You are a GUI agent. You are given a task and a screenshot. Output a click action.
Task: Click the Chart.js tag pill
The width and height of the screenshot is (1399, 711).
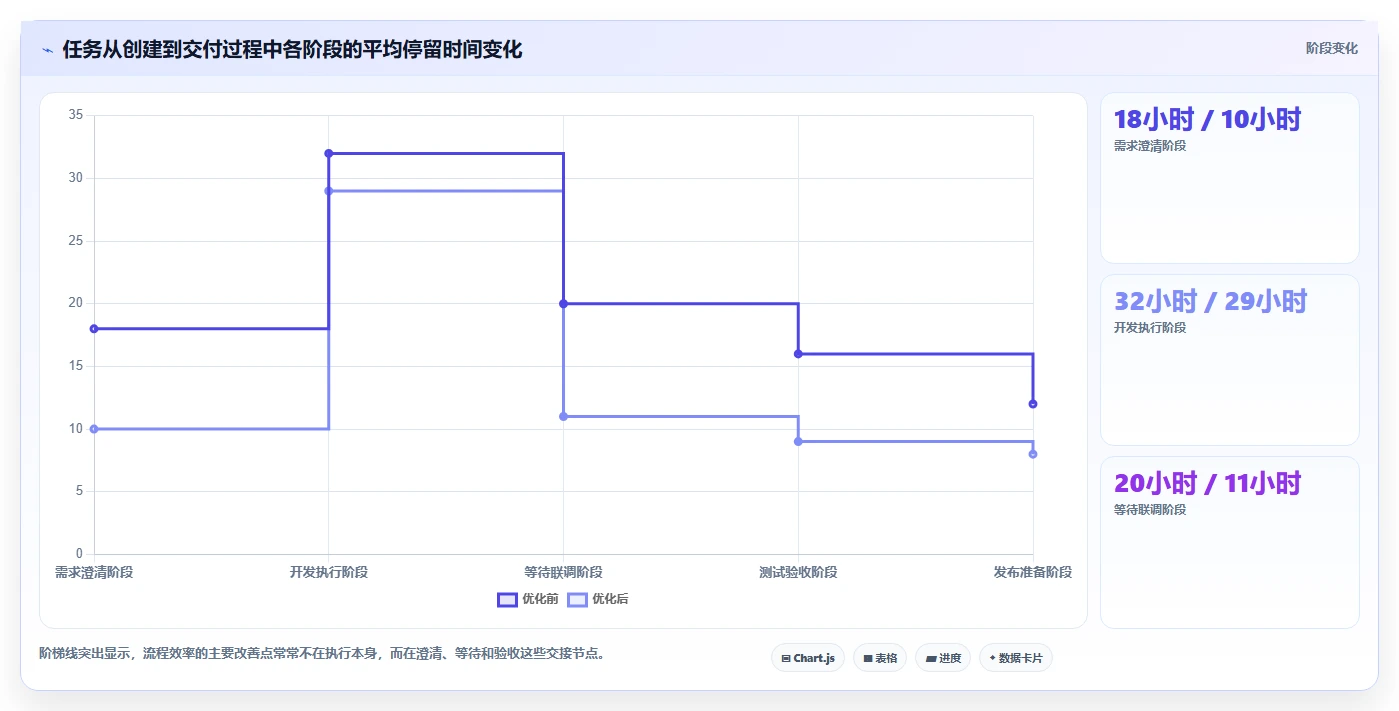[808, 658]
